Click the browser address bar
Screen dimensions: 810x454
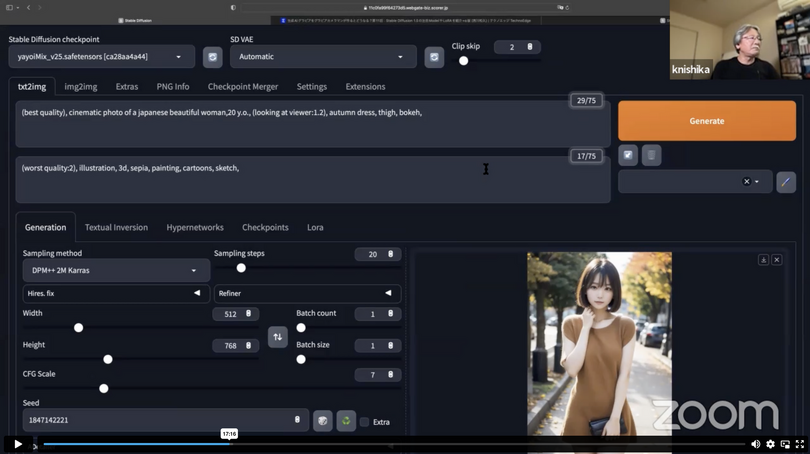406,8
